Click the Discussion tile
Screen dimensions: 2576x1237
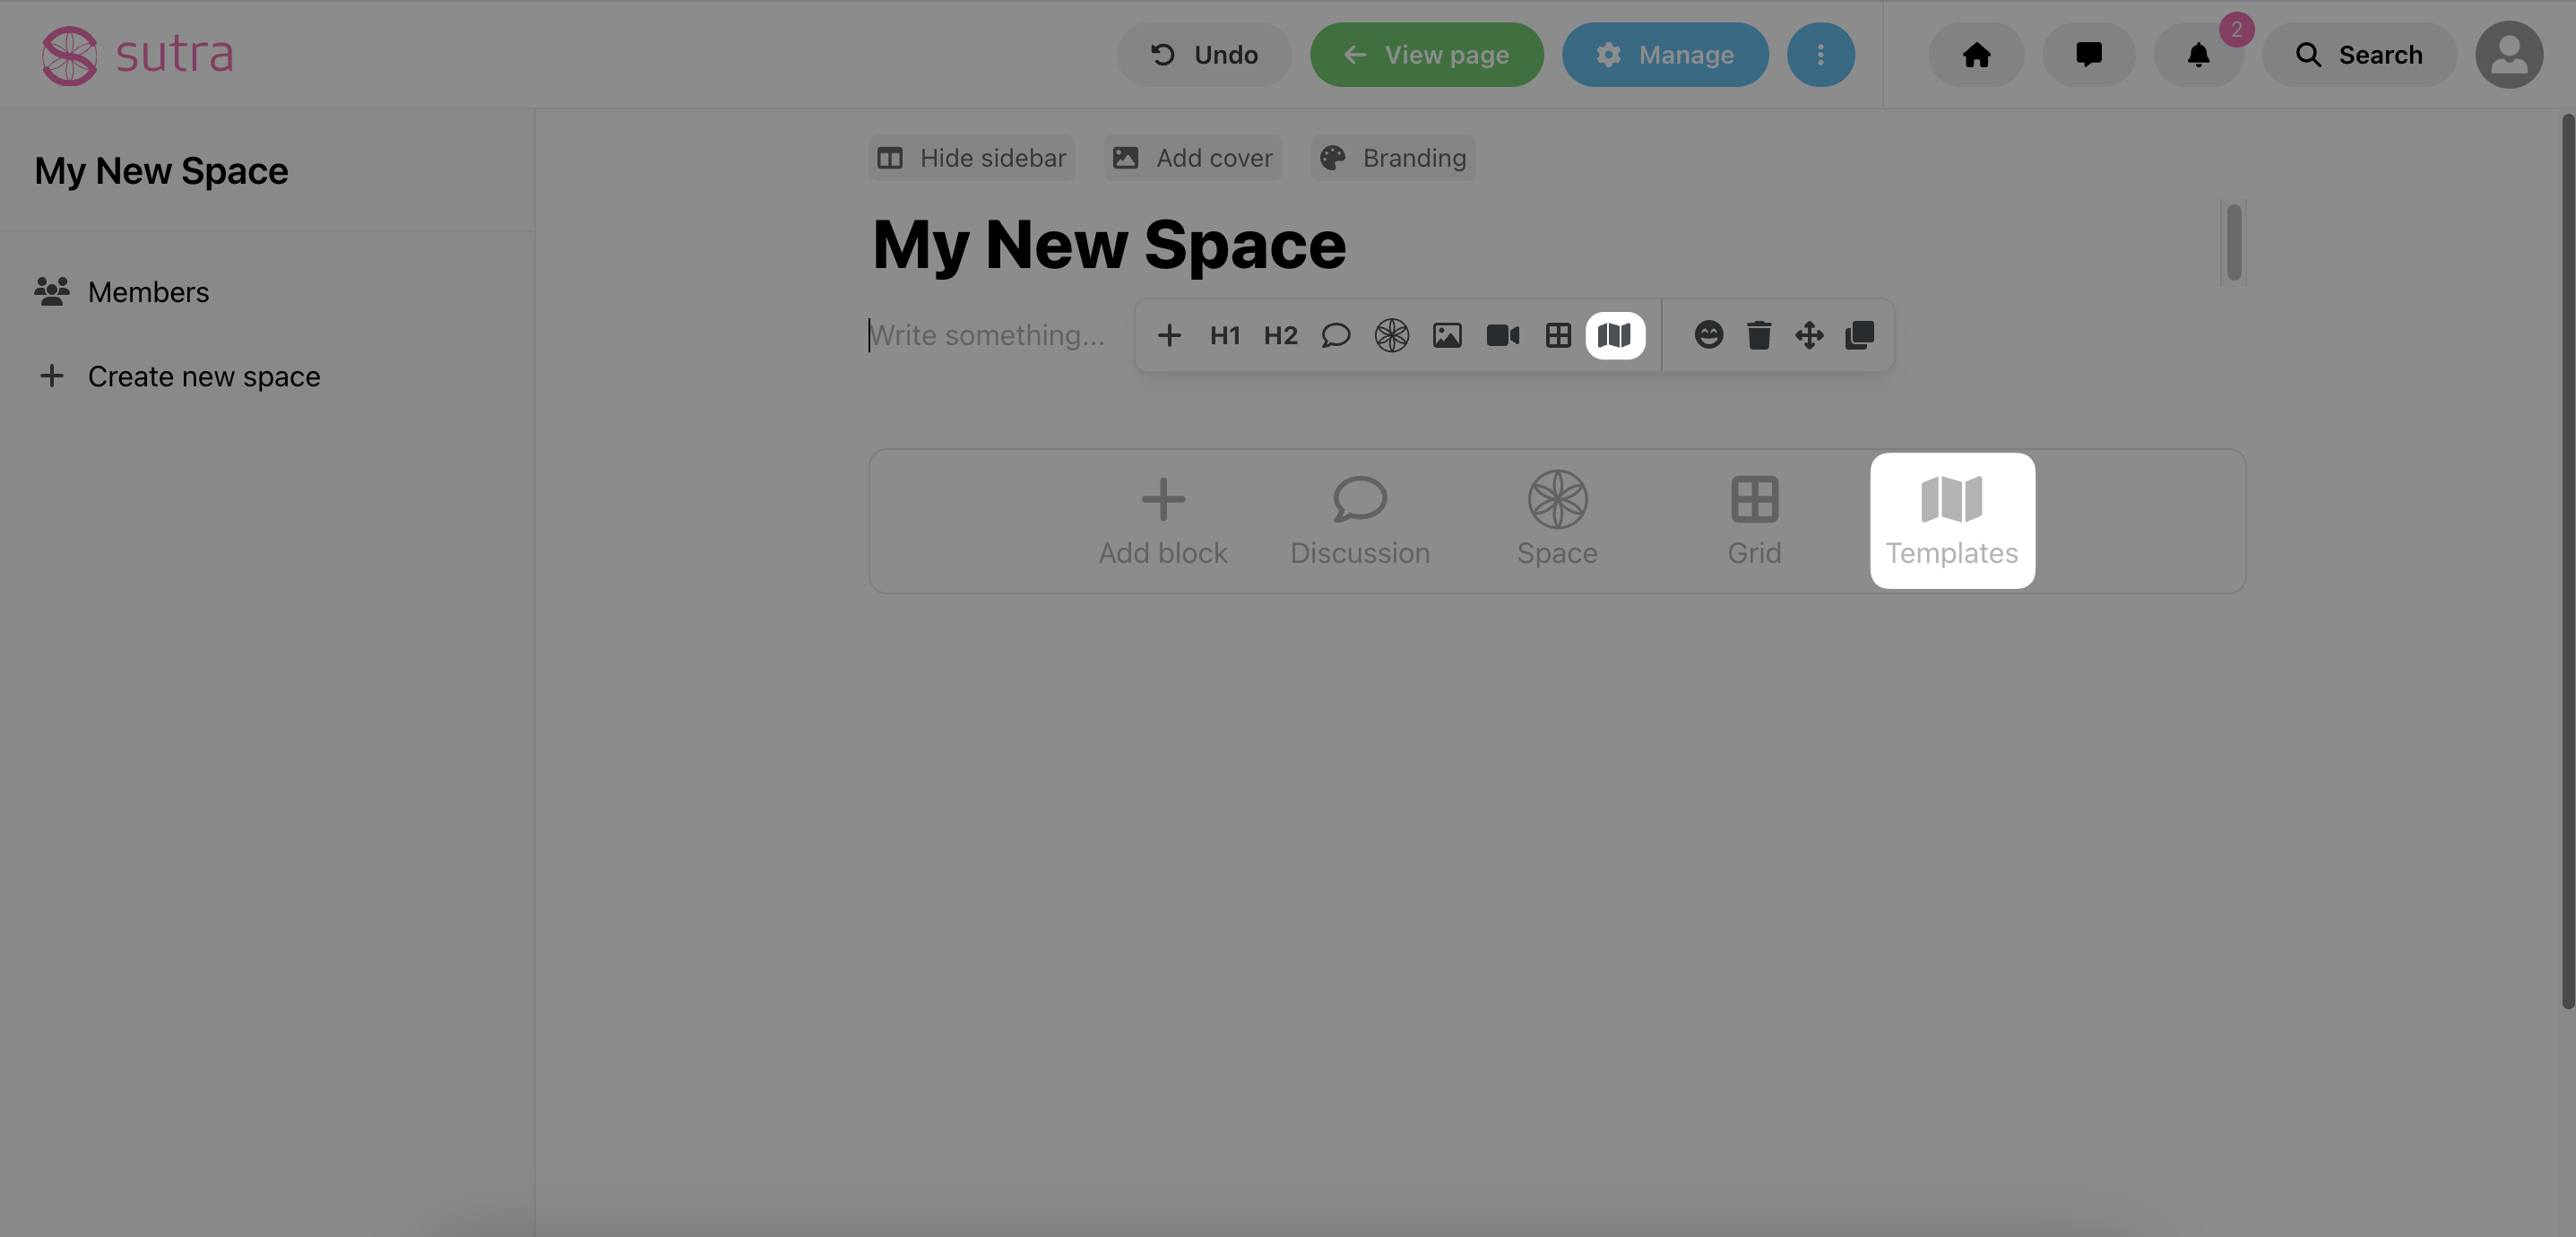1360,521
